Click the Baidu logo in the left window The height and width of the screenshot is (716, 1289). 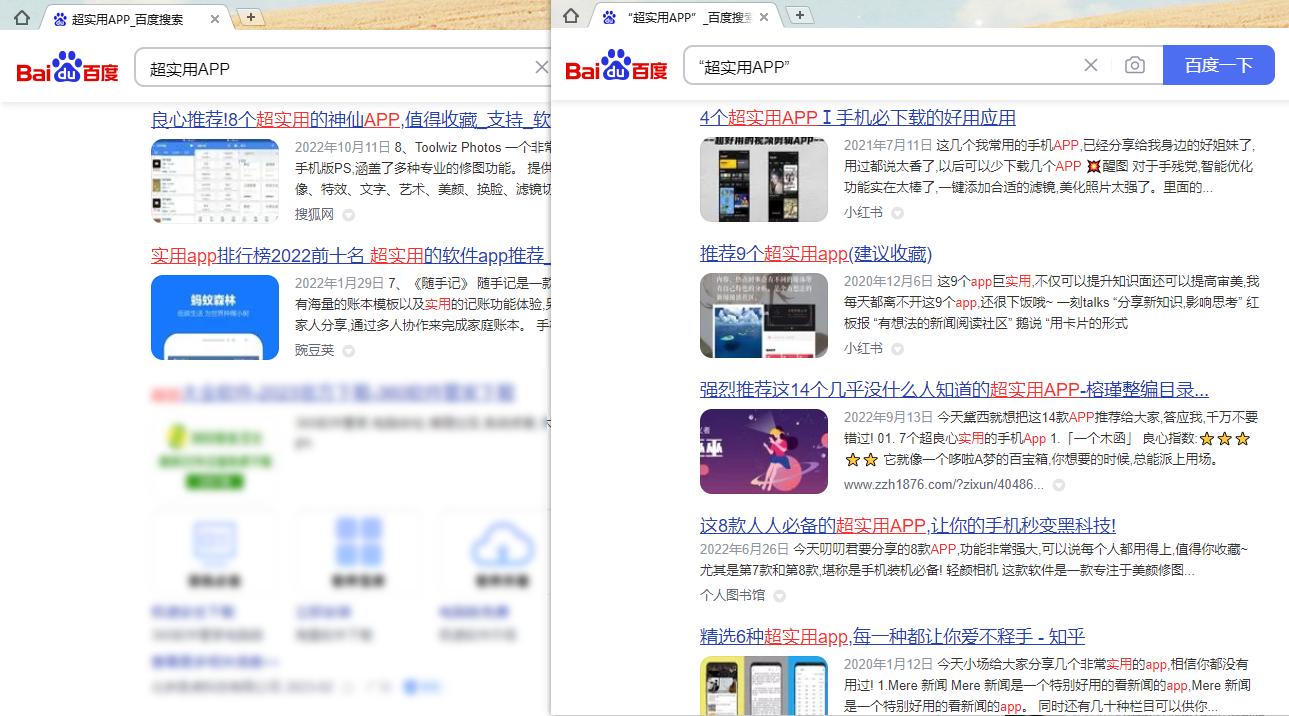coord(66,68)
